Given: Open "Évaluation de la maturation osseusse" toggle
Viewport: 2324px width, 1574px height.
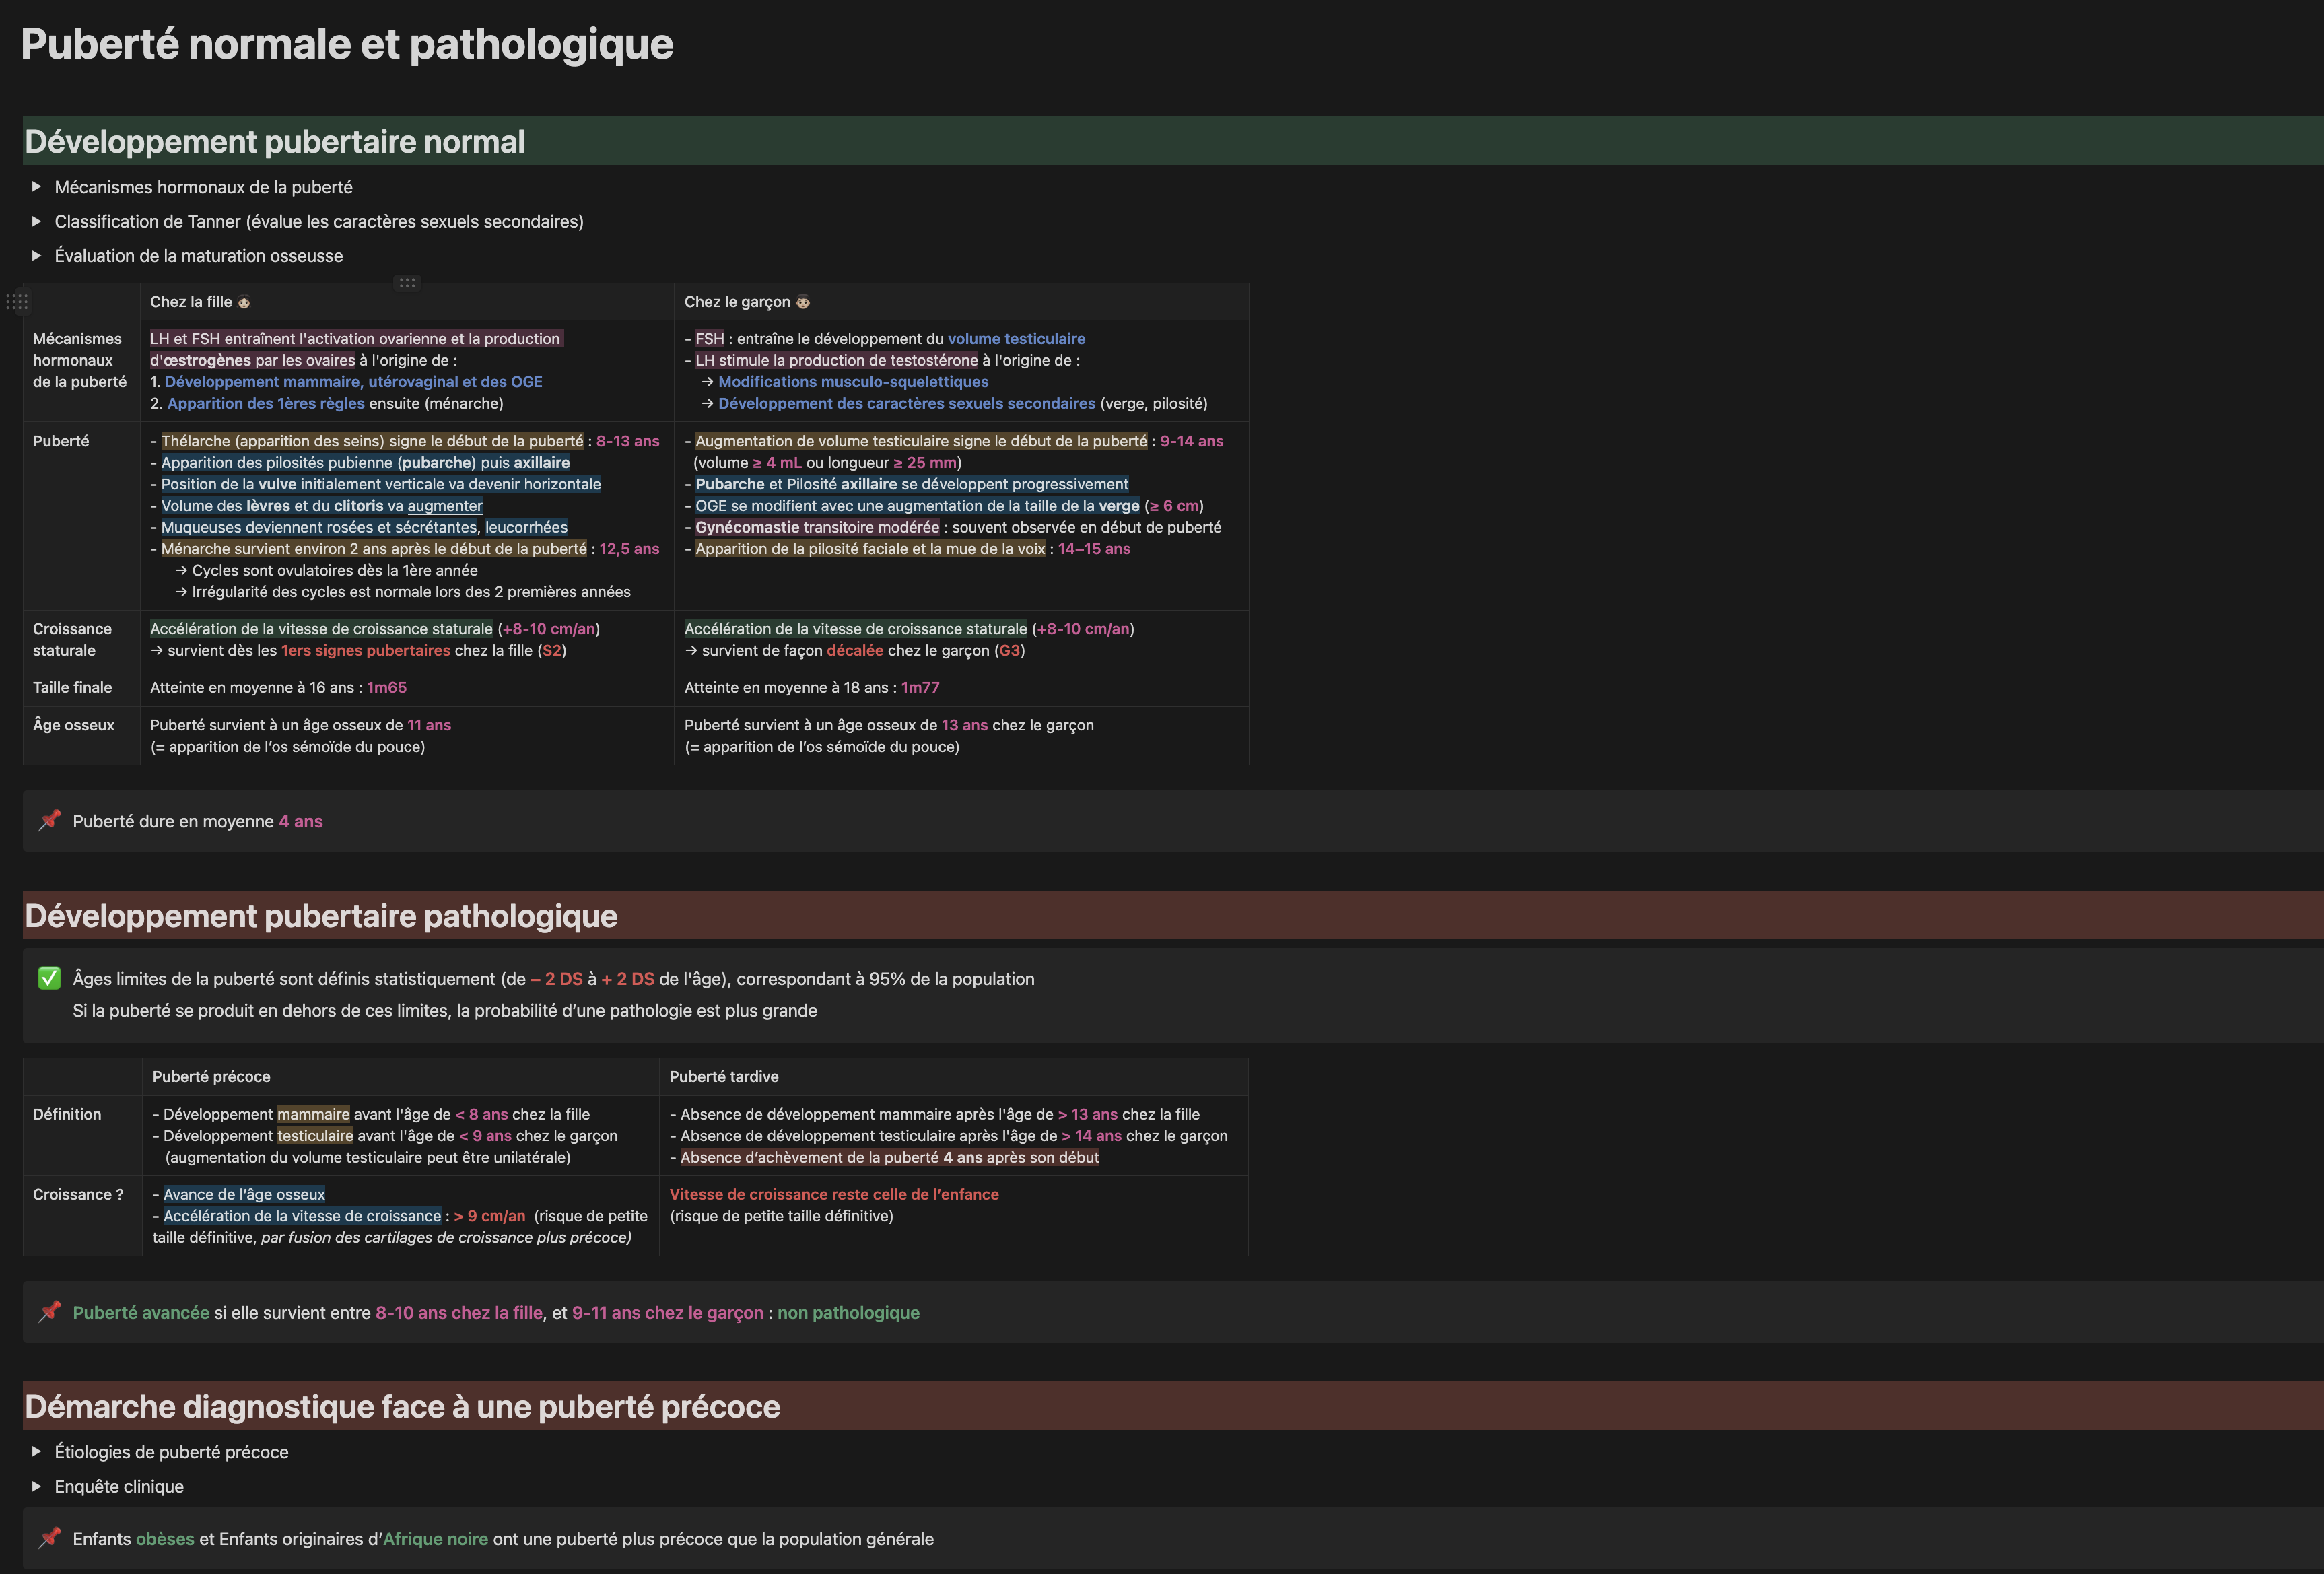Looking at the screenshot, I should 37,256.
